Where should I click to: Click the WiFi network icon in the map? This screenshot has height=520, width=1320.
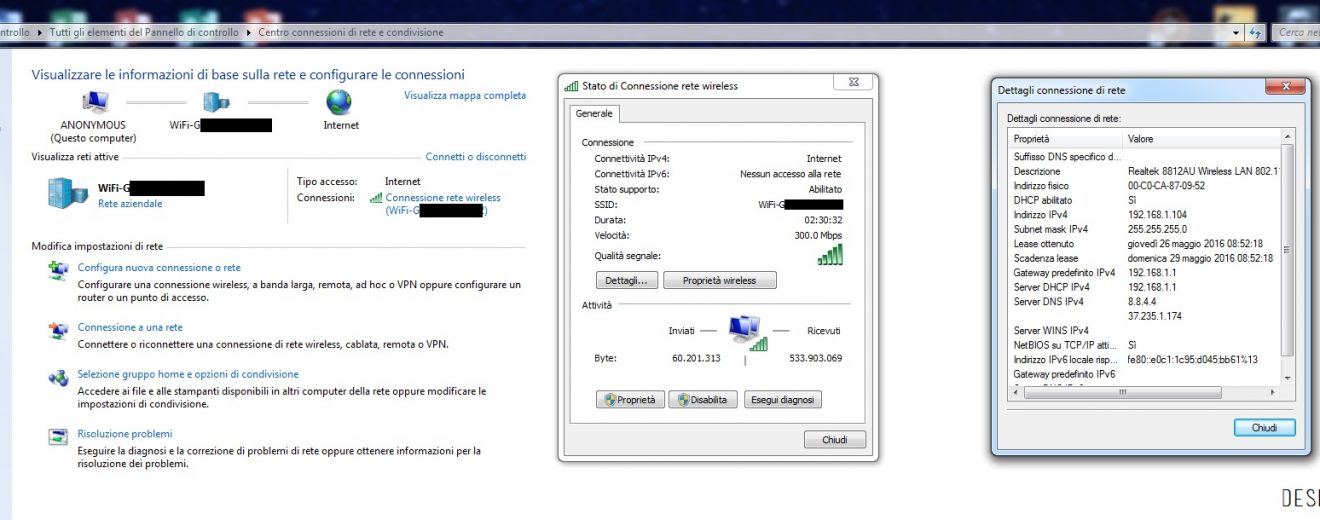pyautogui.click(x=216, y=102)
